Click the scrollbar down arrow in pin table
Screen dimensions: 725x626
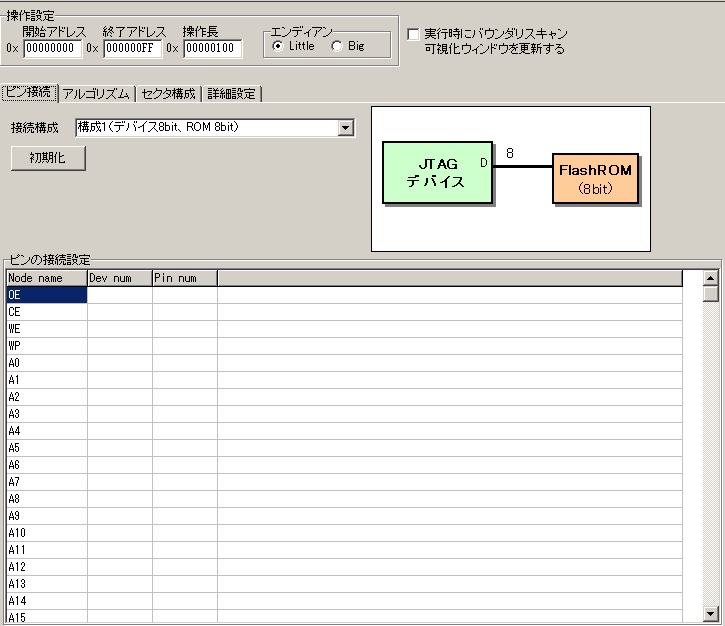711,612
